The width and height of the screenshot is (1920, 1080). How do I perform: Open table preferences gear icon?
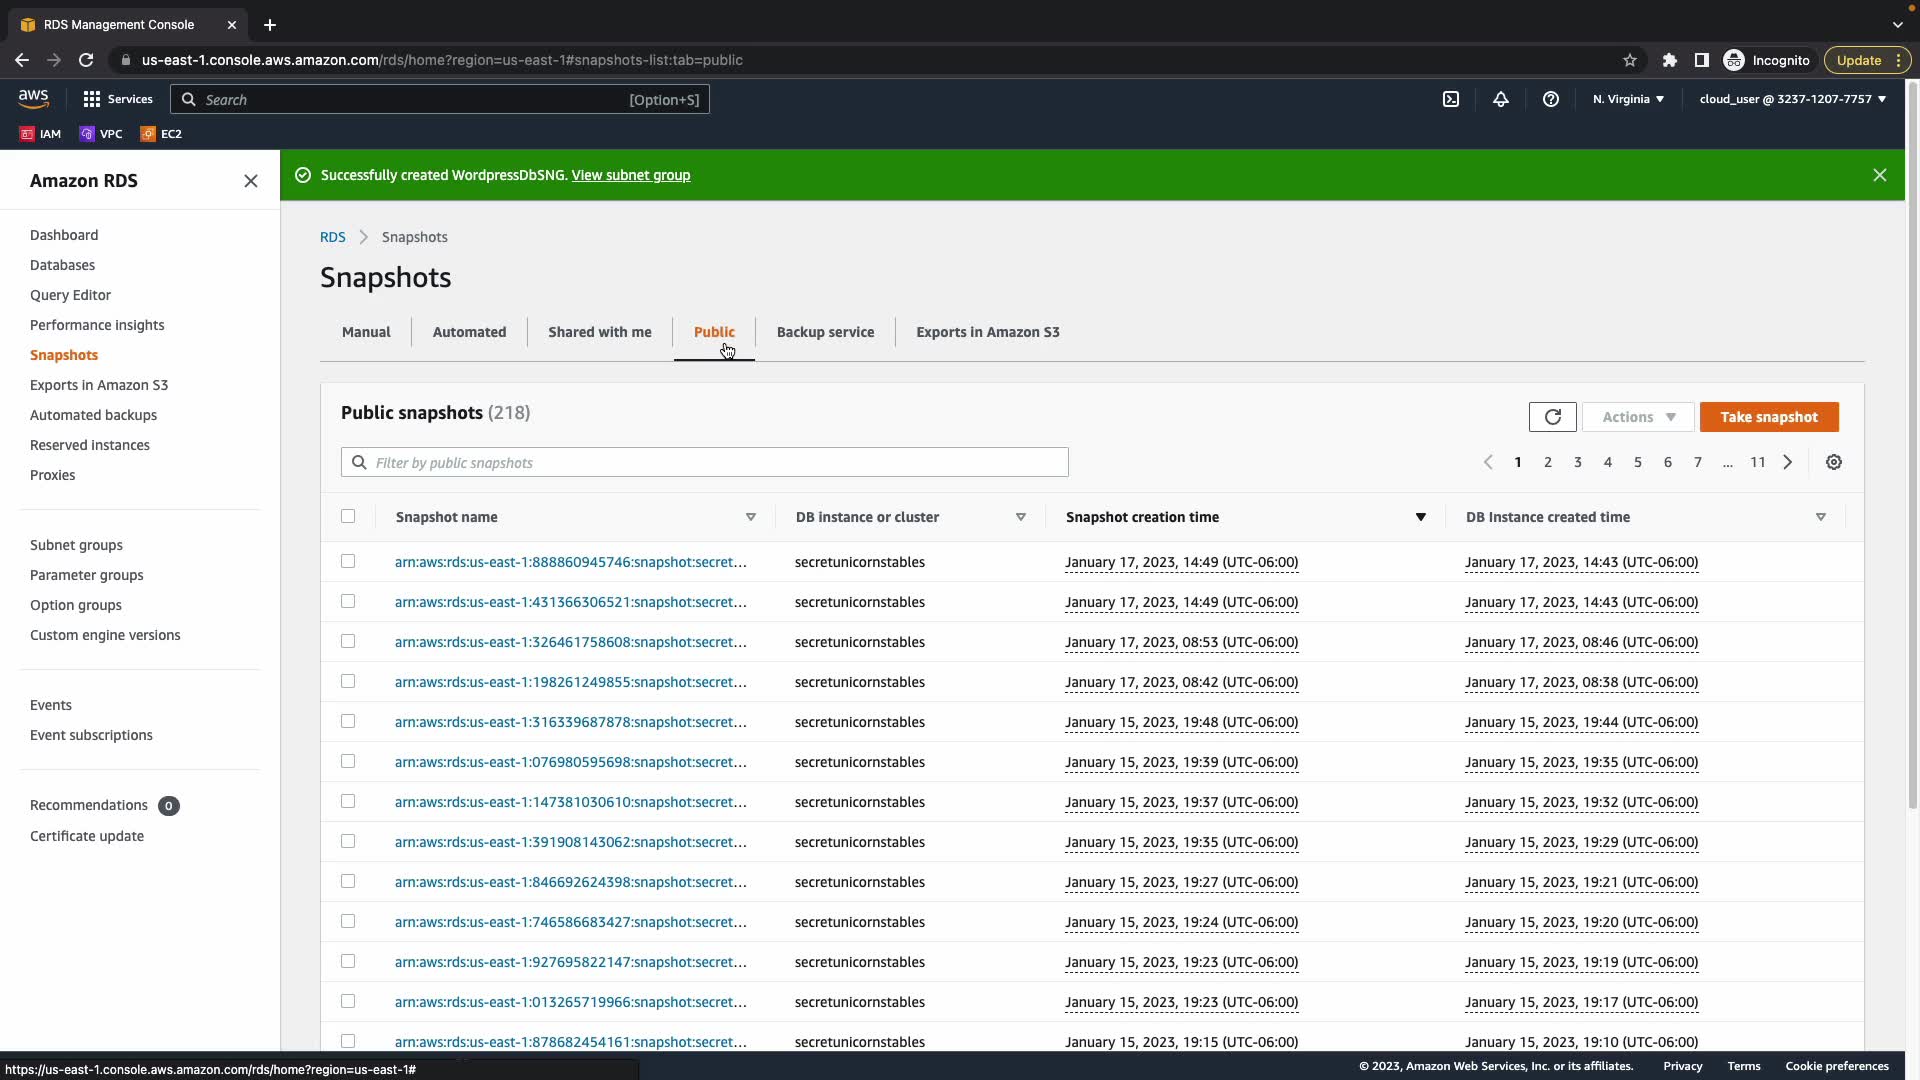click(x=1834, y=462)
